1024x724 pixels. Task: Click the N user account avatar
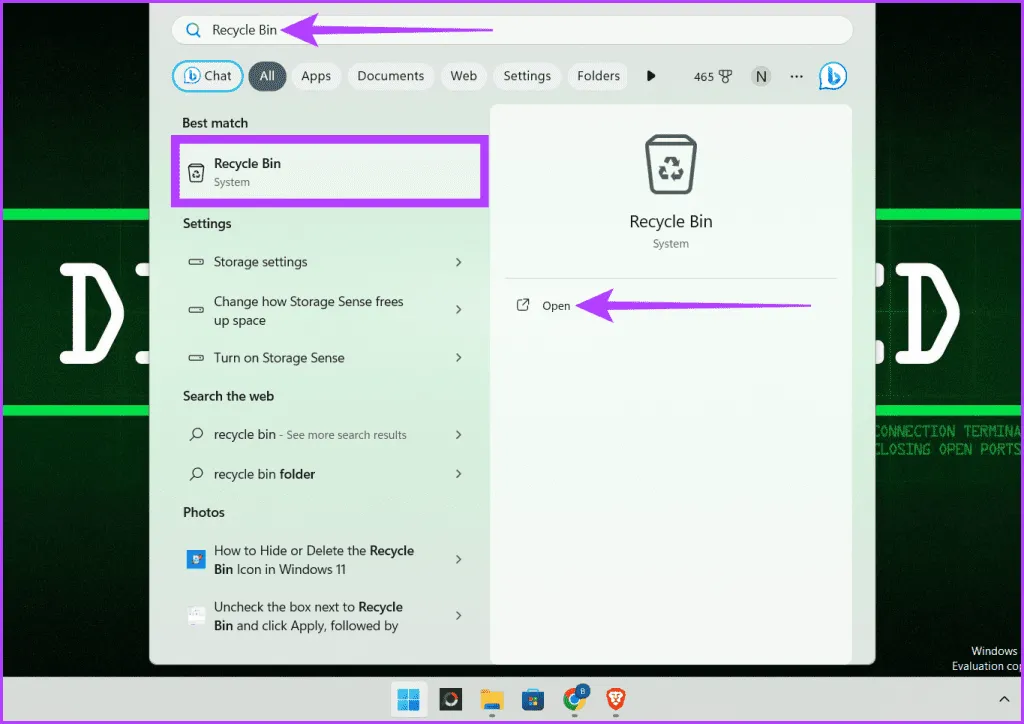(761, 76)
